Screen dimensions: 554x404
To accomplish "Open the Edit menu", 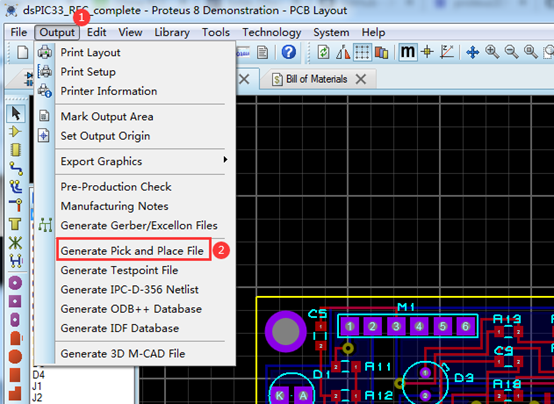I will pyautogui.click(x=96, y=33).
